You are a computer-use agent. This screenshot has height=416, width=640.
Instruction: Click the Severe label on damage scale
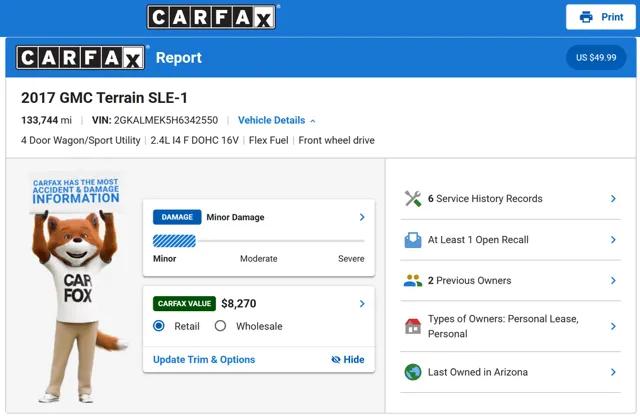pyautogui.click(x=351, y=259)
